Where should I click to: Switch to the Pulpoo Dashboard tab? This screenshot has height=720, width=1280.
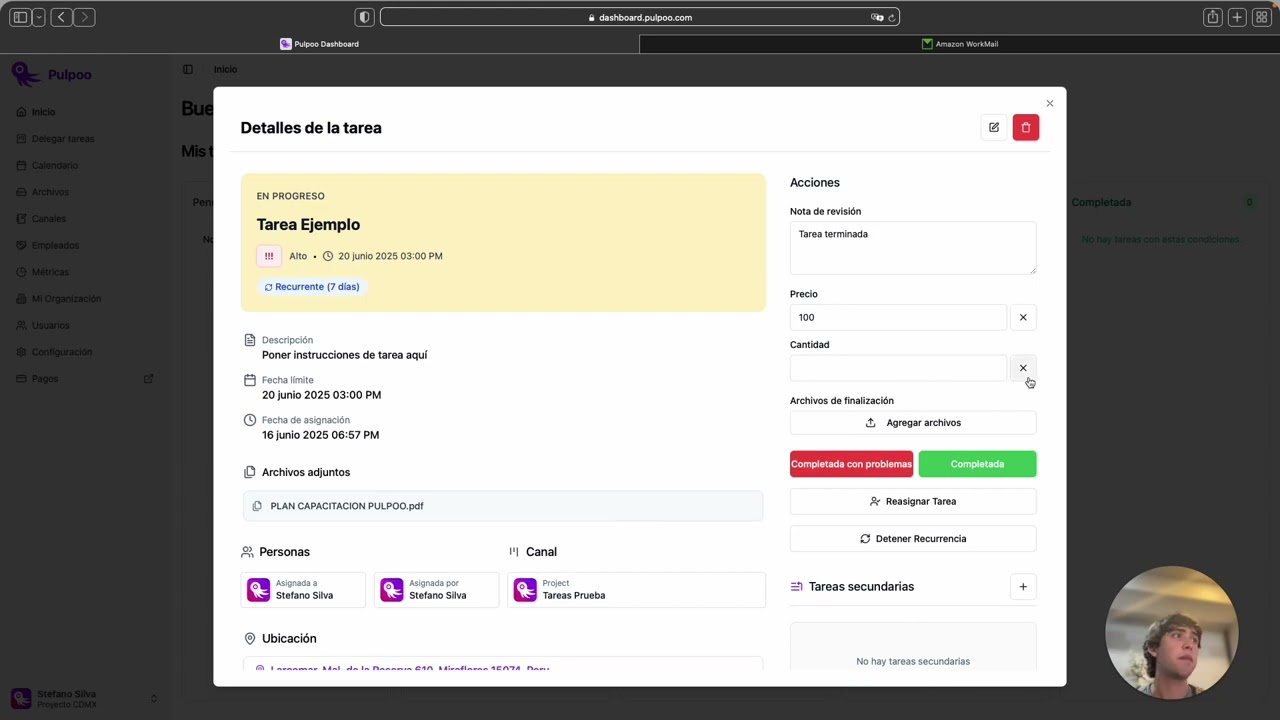[x=319, y=44]
